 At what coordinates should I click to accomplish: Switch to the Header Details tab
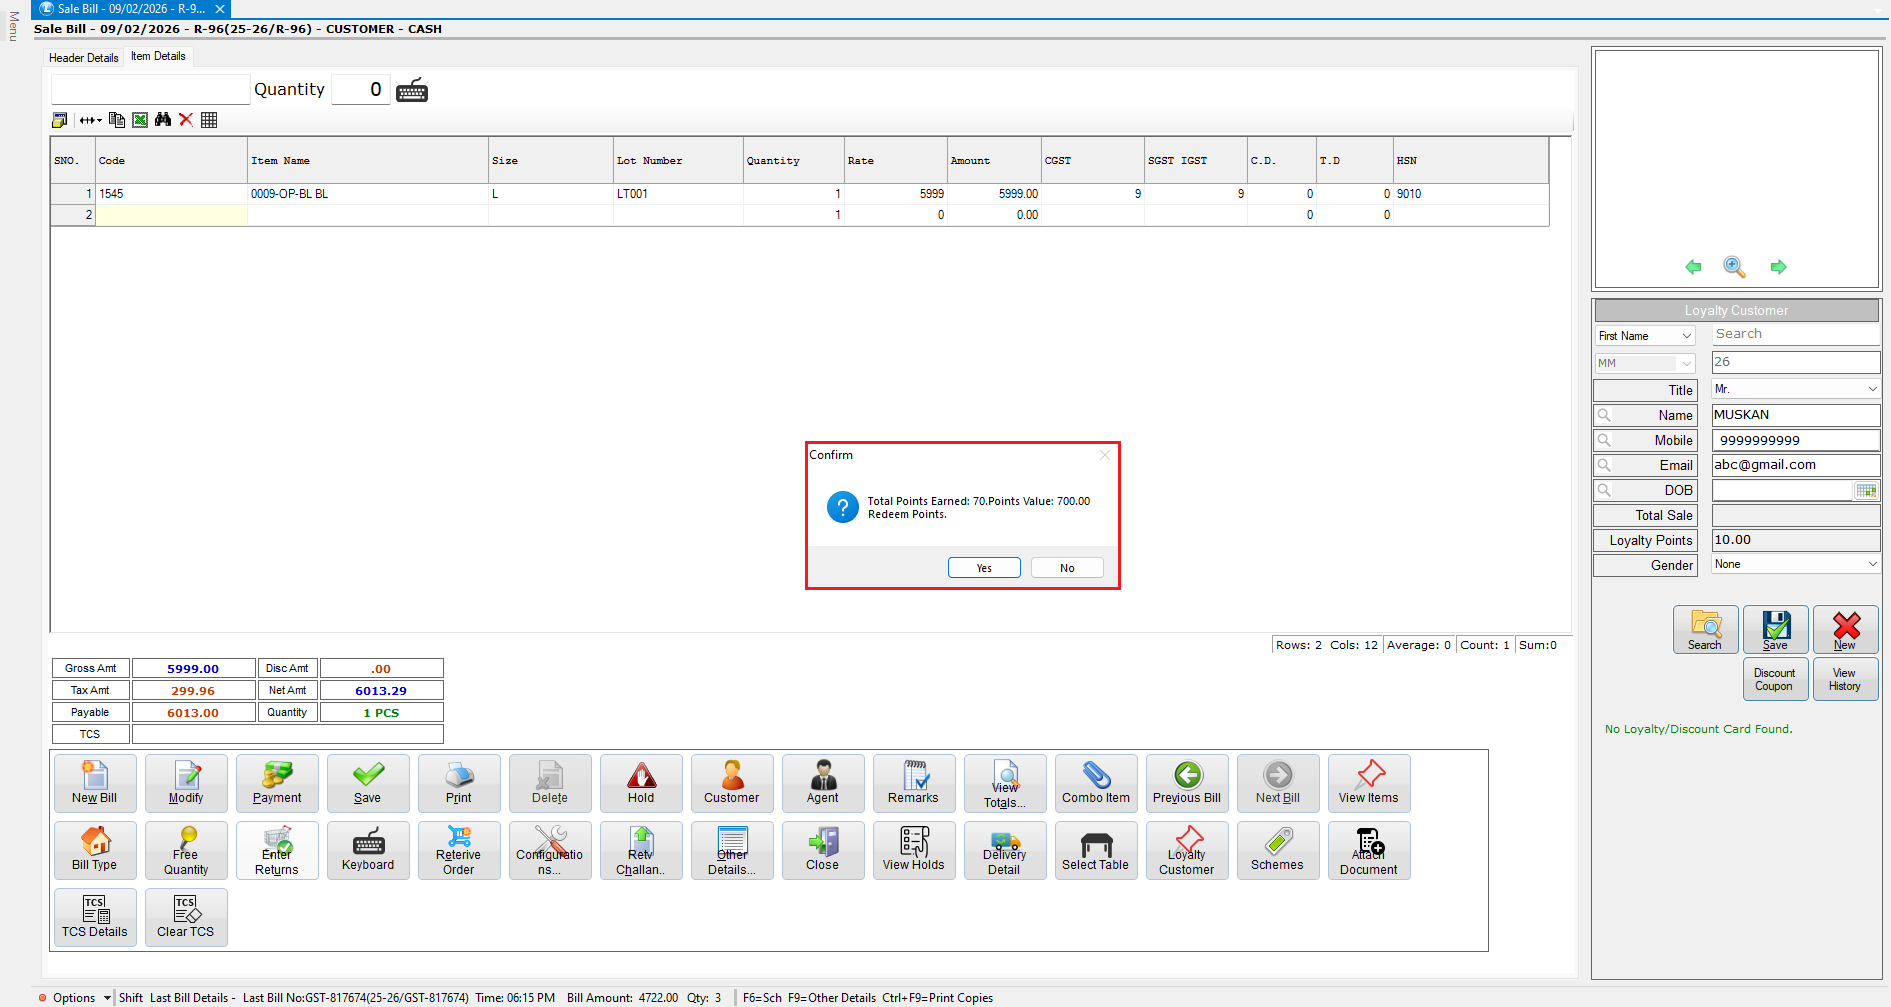84,58
